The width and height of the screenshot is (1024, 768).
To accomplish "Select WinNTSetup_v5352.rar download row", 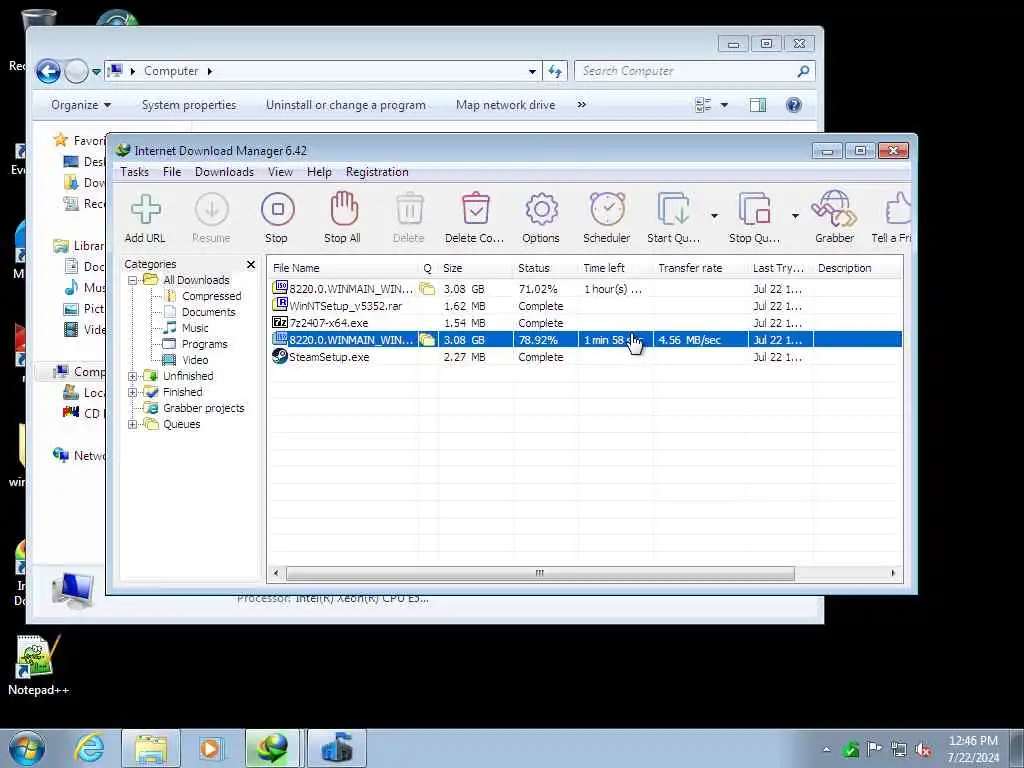I will (584, 306).
